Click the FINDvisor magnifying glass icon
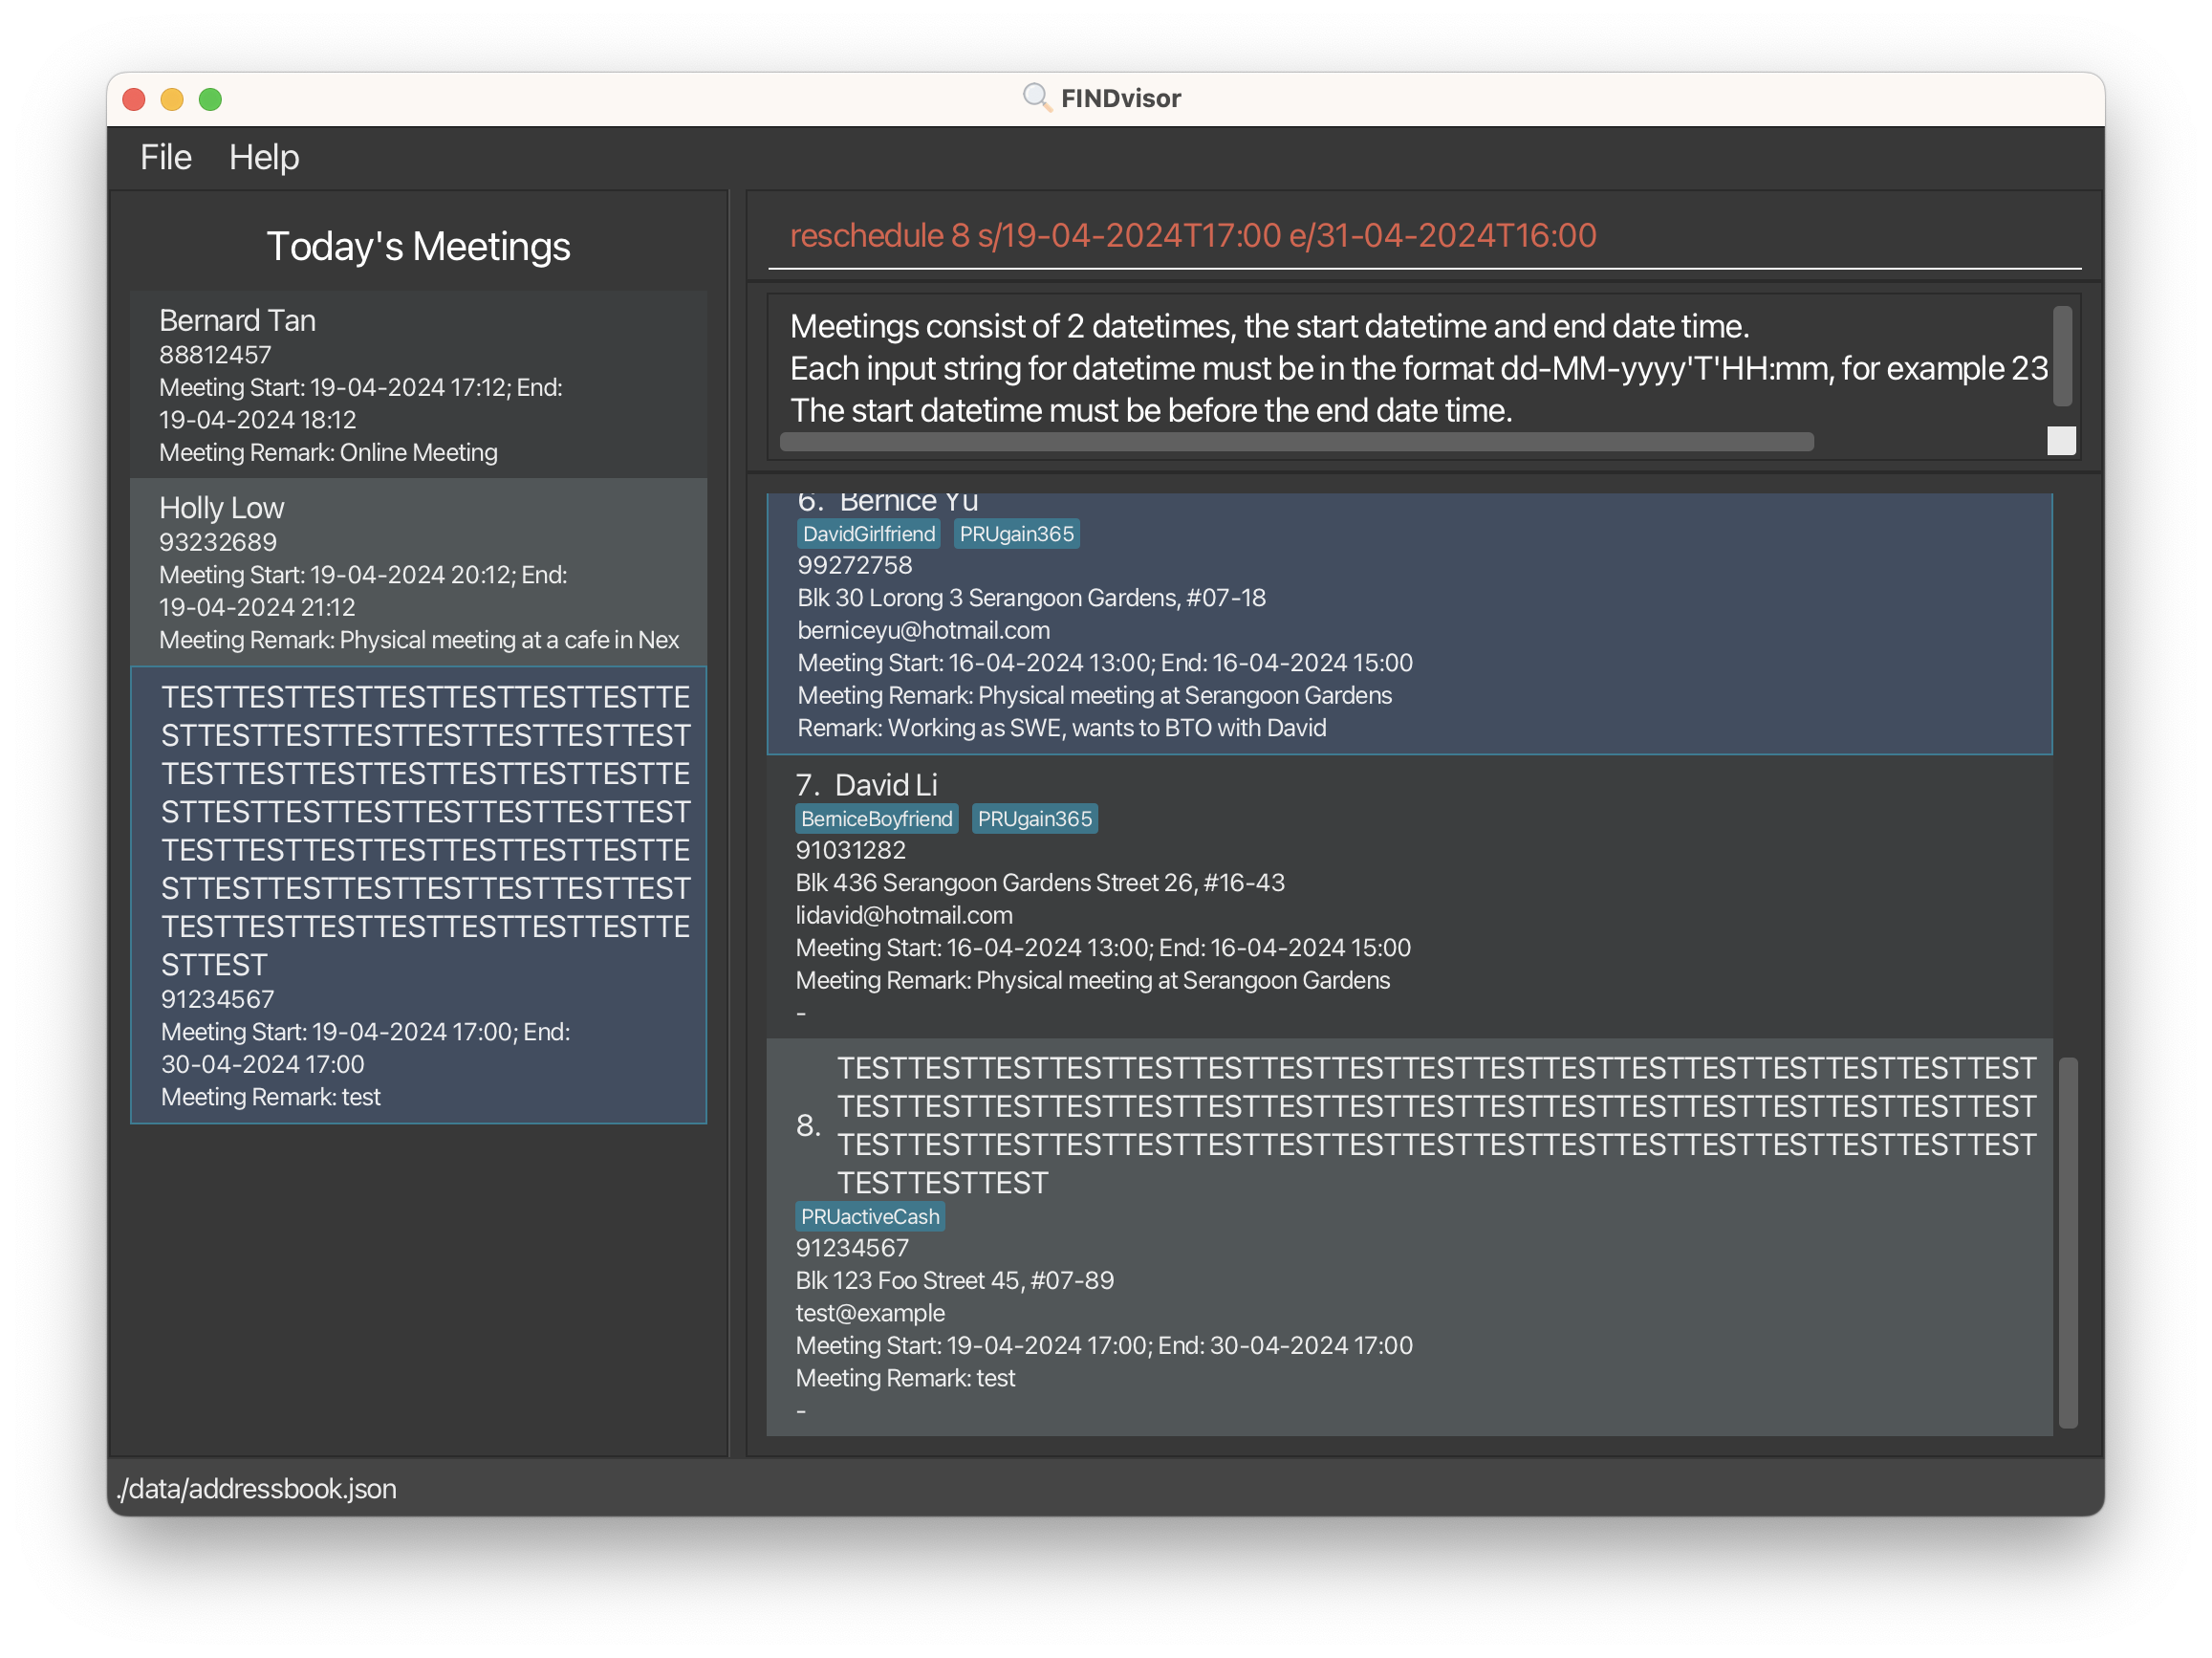The height and width of the screenshot is (1658, 2212). [1036, 98]
